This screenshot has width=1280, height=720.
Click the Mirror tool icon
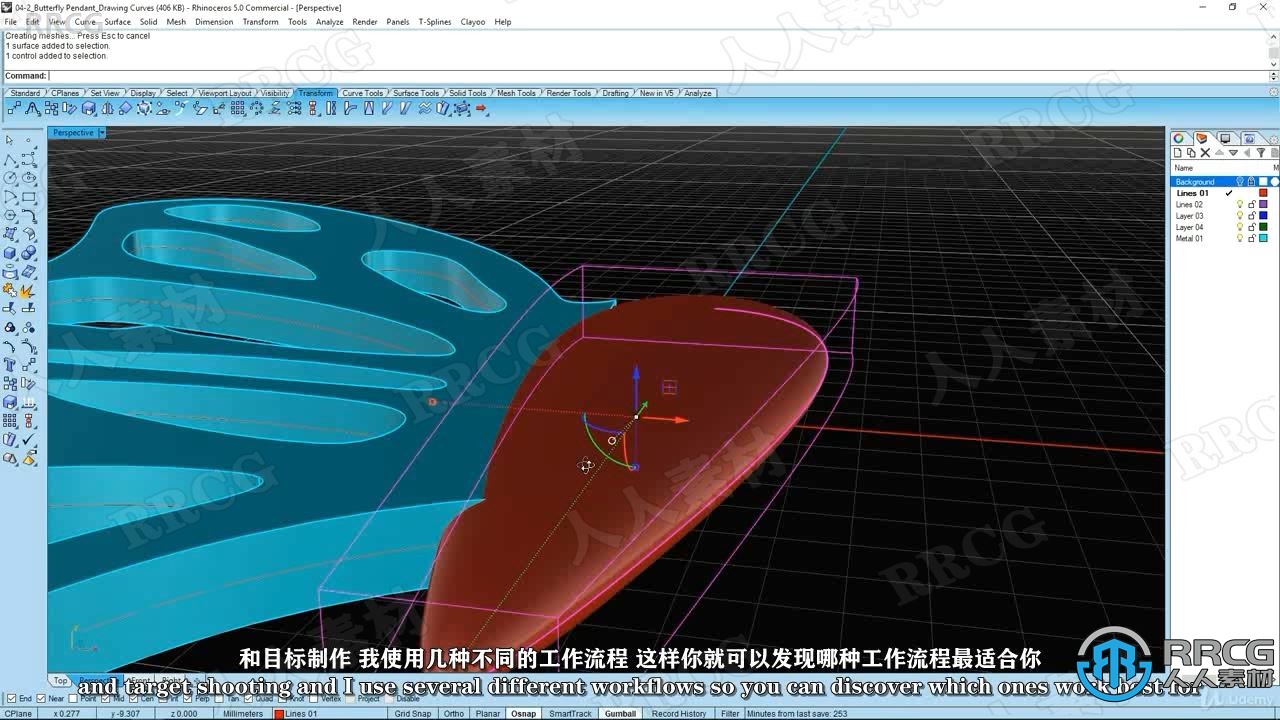106,108
